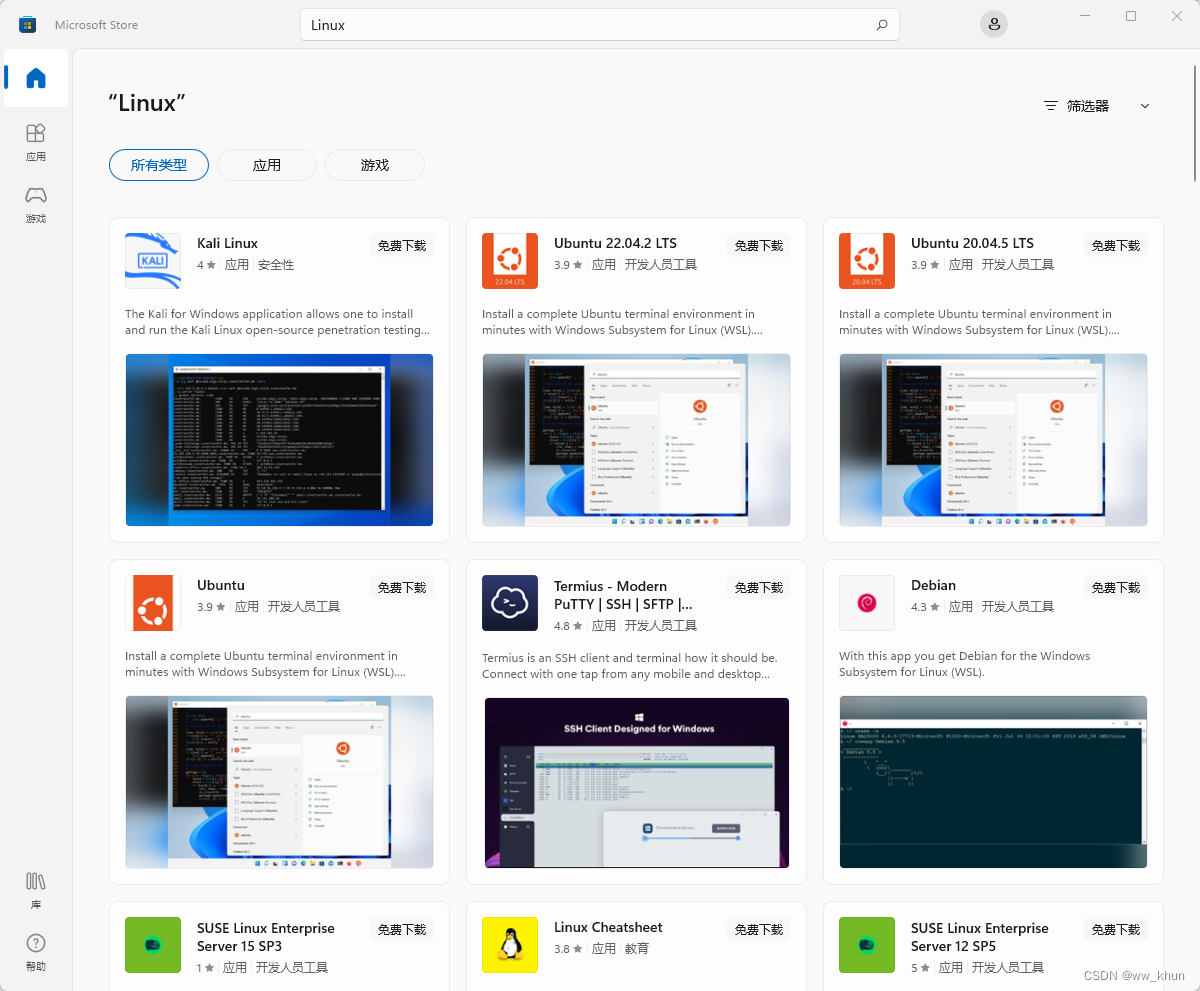The image size is (1200, 991).
Task: Click 免费下载 for plain Ubuntu
Action: click(402, 587)
